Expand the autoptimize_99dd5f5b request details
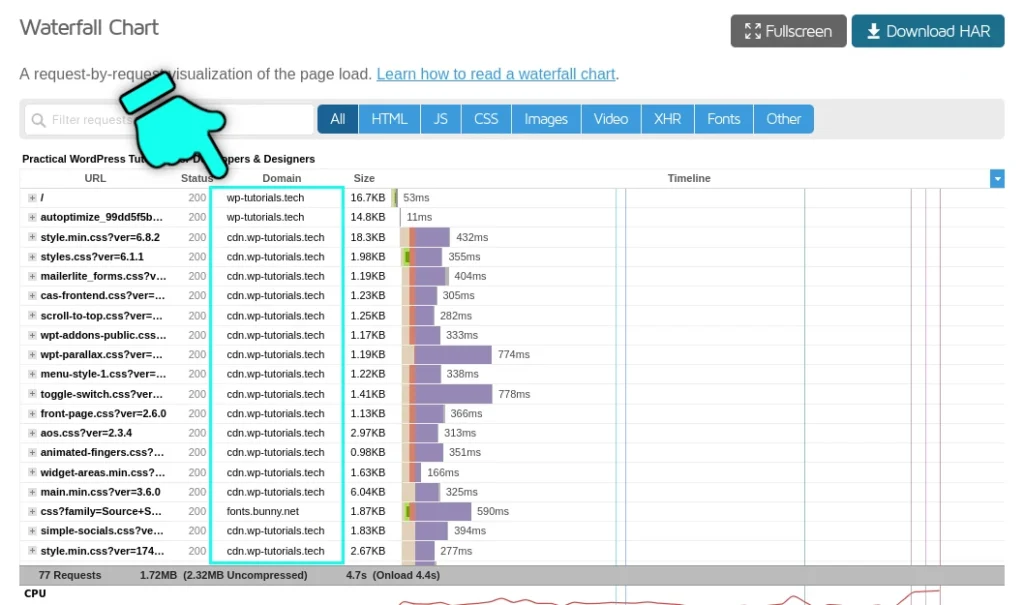 point(30,217)
